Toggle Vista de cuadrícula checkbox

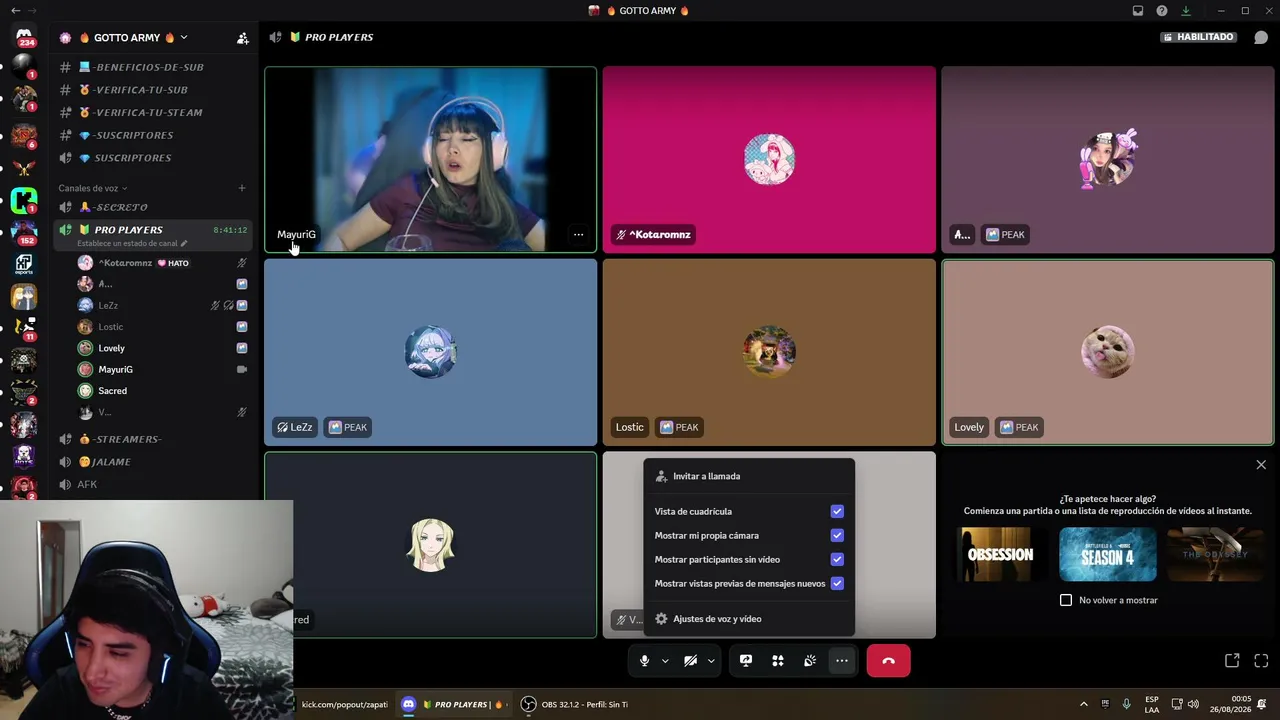point(837,511)
